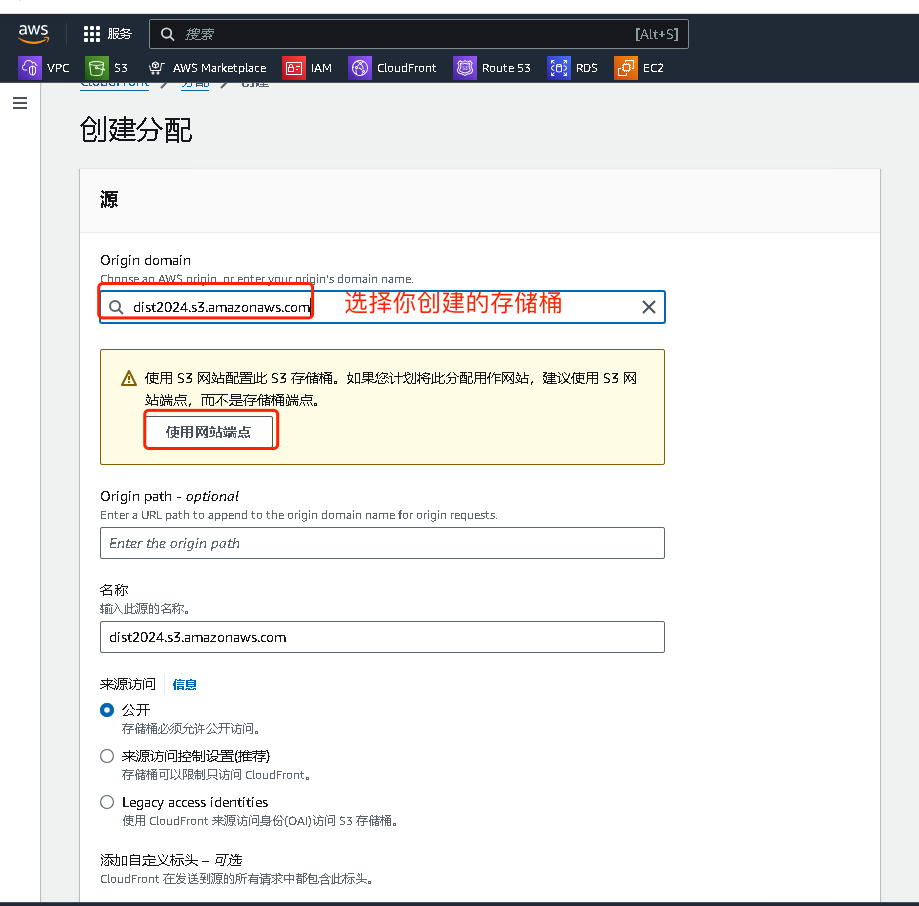Click the Origin domain input field

(382, 307)
